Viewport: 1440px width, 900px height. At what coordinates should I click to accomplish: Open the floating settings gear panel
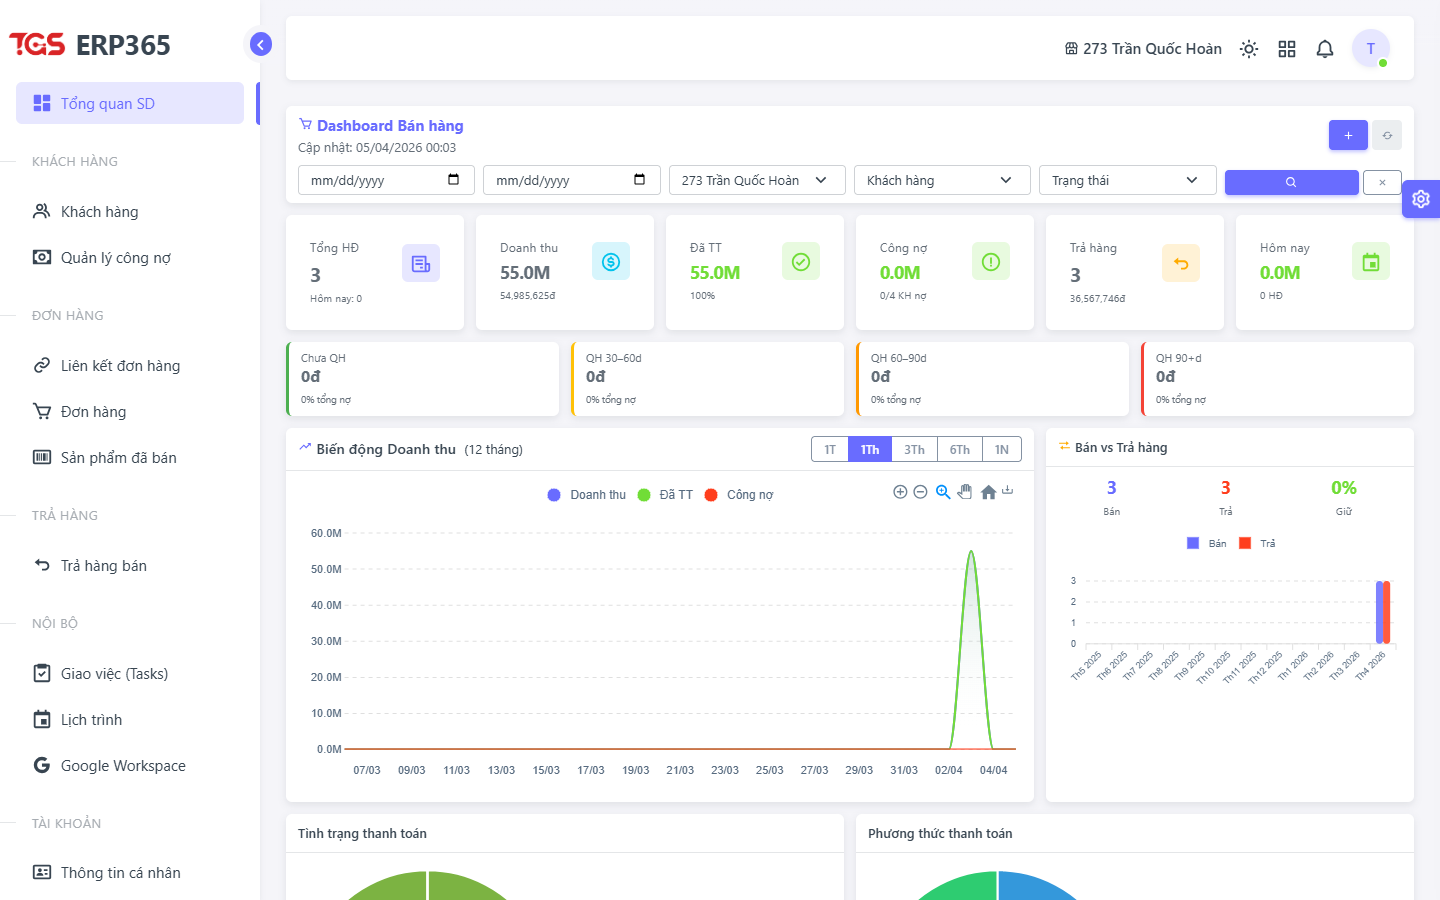pos(1421,199)
